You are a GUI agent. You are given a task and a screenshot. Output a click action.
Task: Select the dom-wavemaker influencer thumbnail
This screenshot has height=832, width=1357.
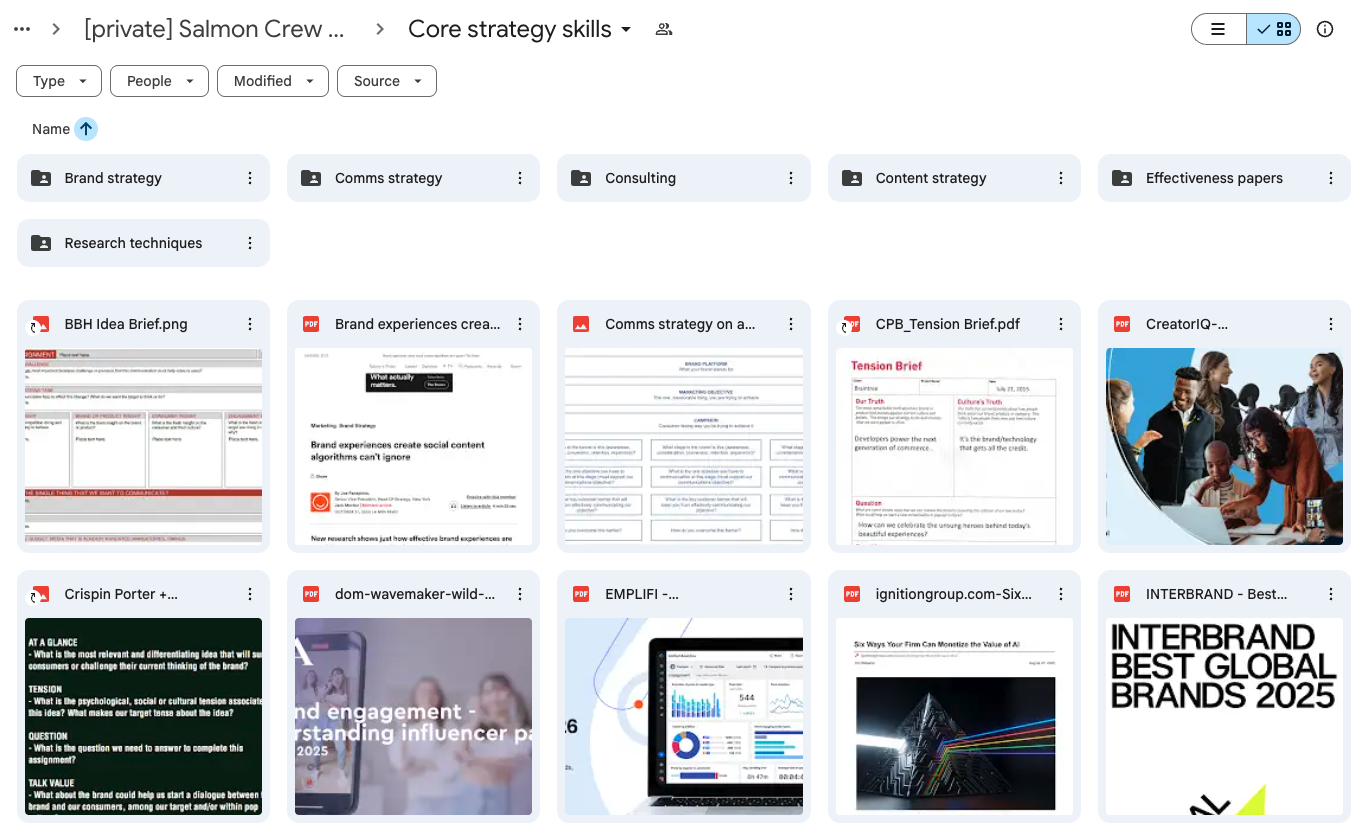click(413, 716)
